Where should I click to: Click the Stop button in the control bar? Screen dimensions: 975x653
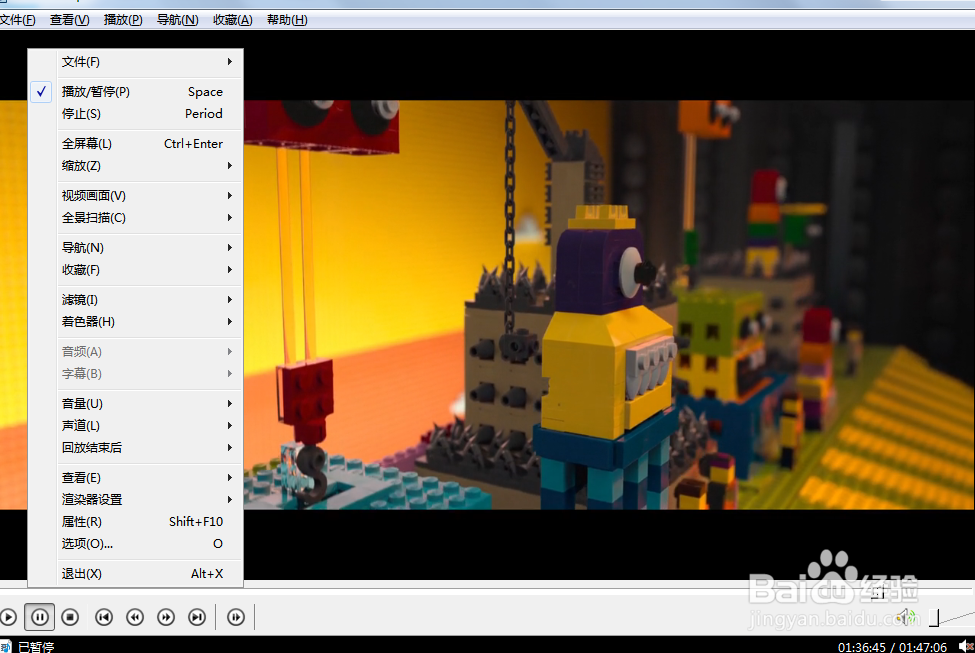(70, 617)
